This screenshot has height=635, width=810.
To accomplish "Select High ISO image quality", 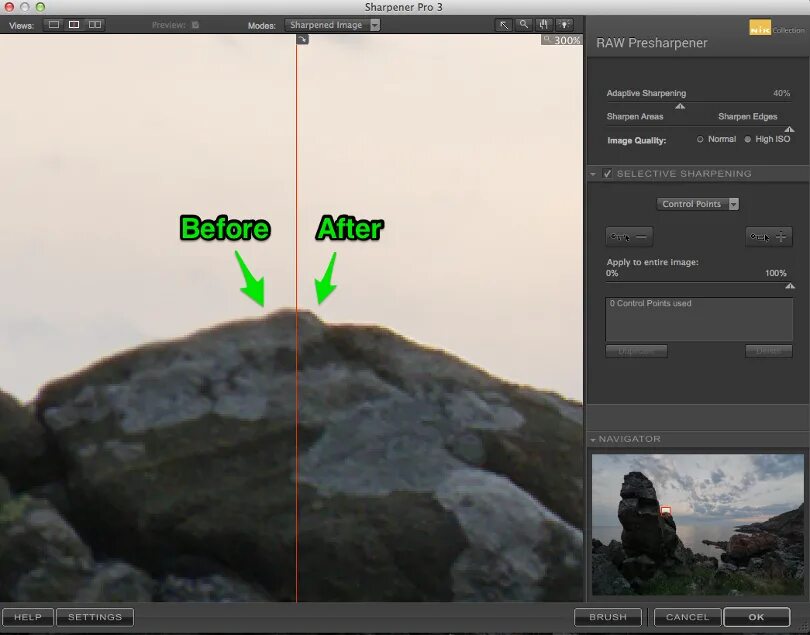I will tap(747, 140).
